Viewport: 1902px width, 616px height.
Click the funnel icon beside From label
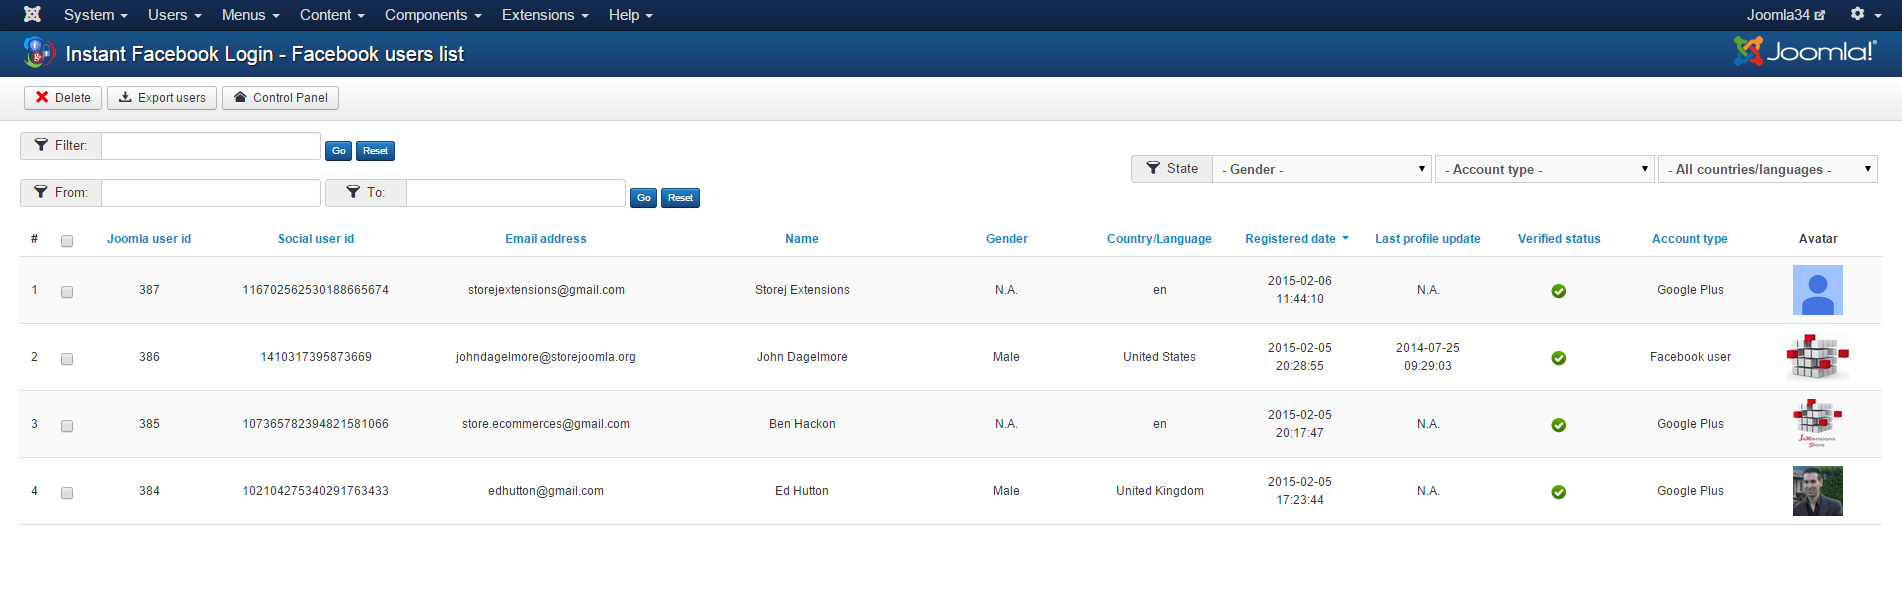(x=41, y=192)
